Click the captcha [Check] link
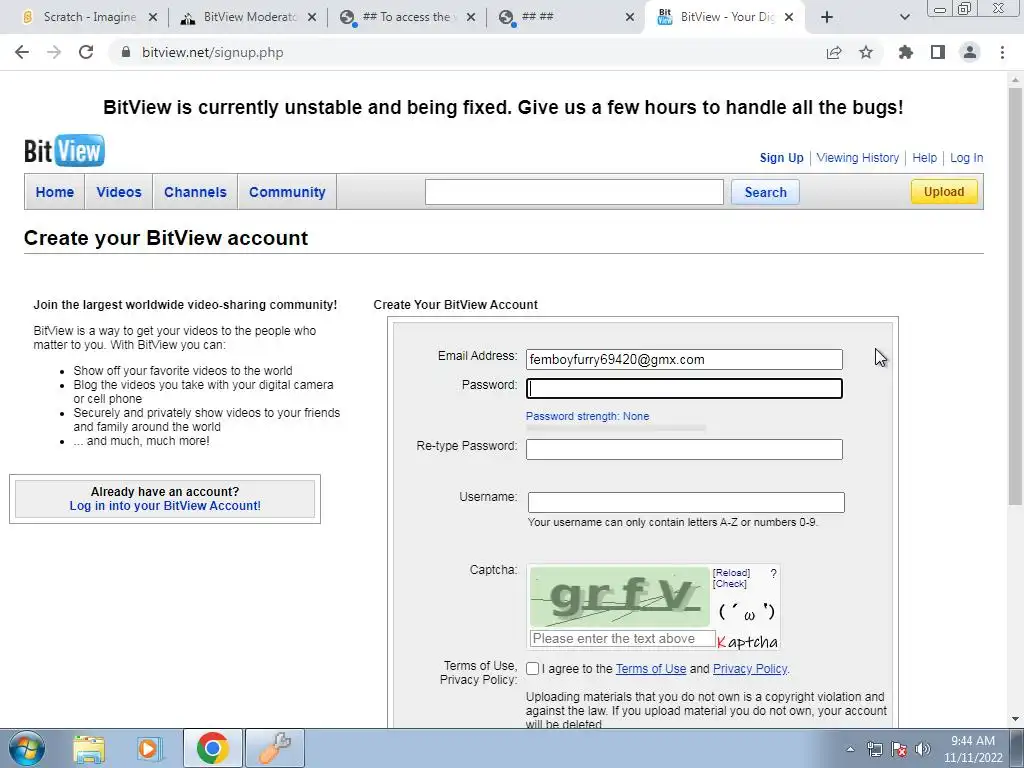Image resolution: width=1024 pixels, height=768 pixels. click(729, 584)
